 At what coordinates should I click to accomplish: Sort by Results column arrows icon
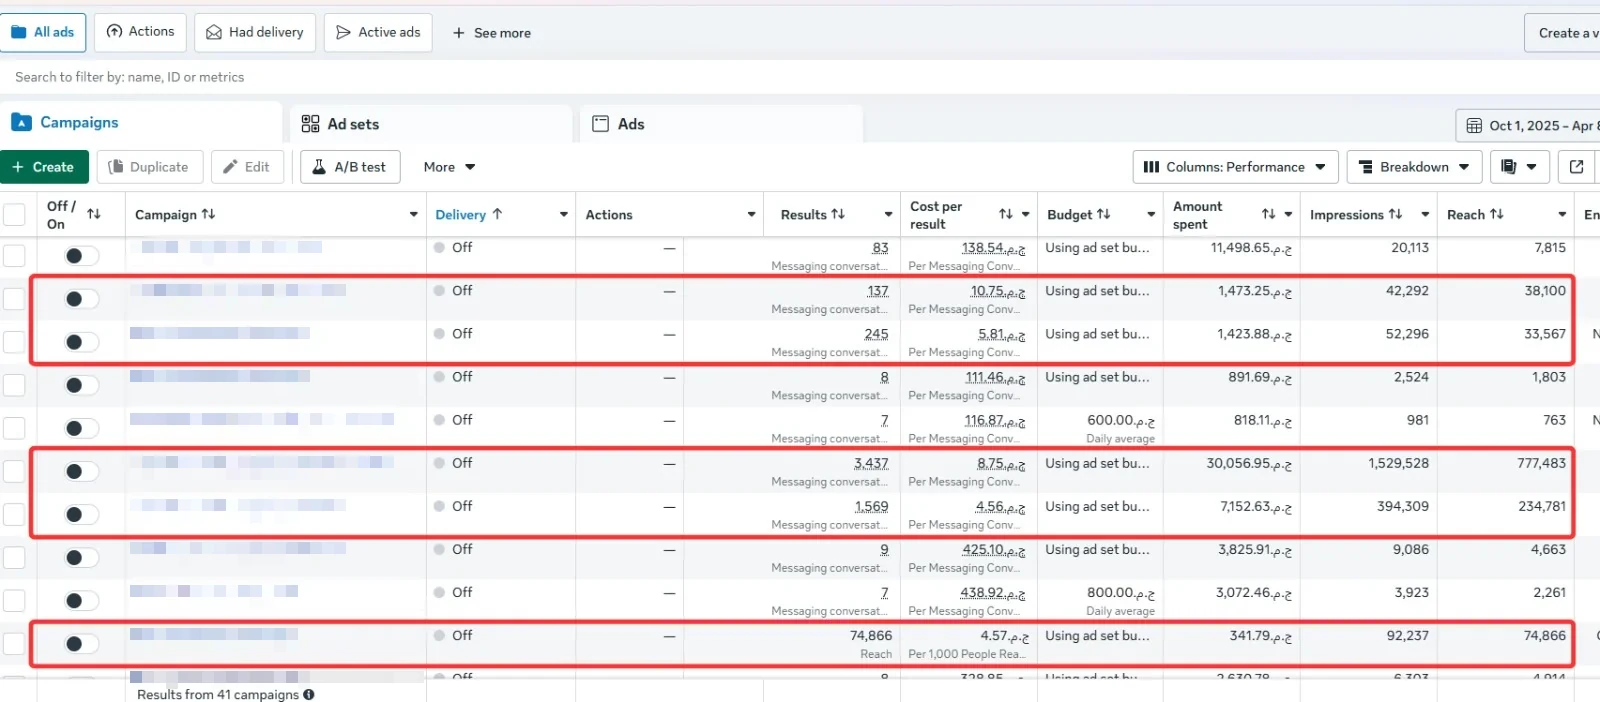[838, 214]
